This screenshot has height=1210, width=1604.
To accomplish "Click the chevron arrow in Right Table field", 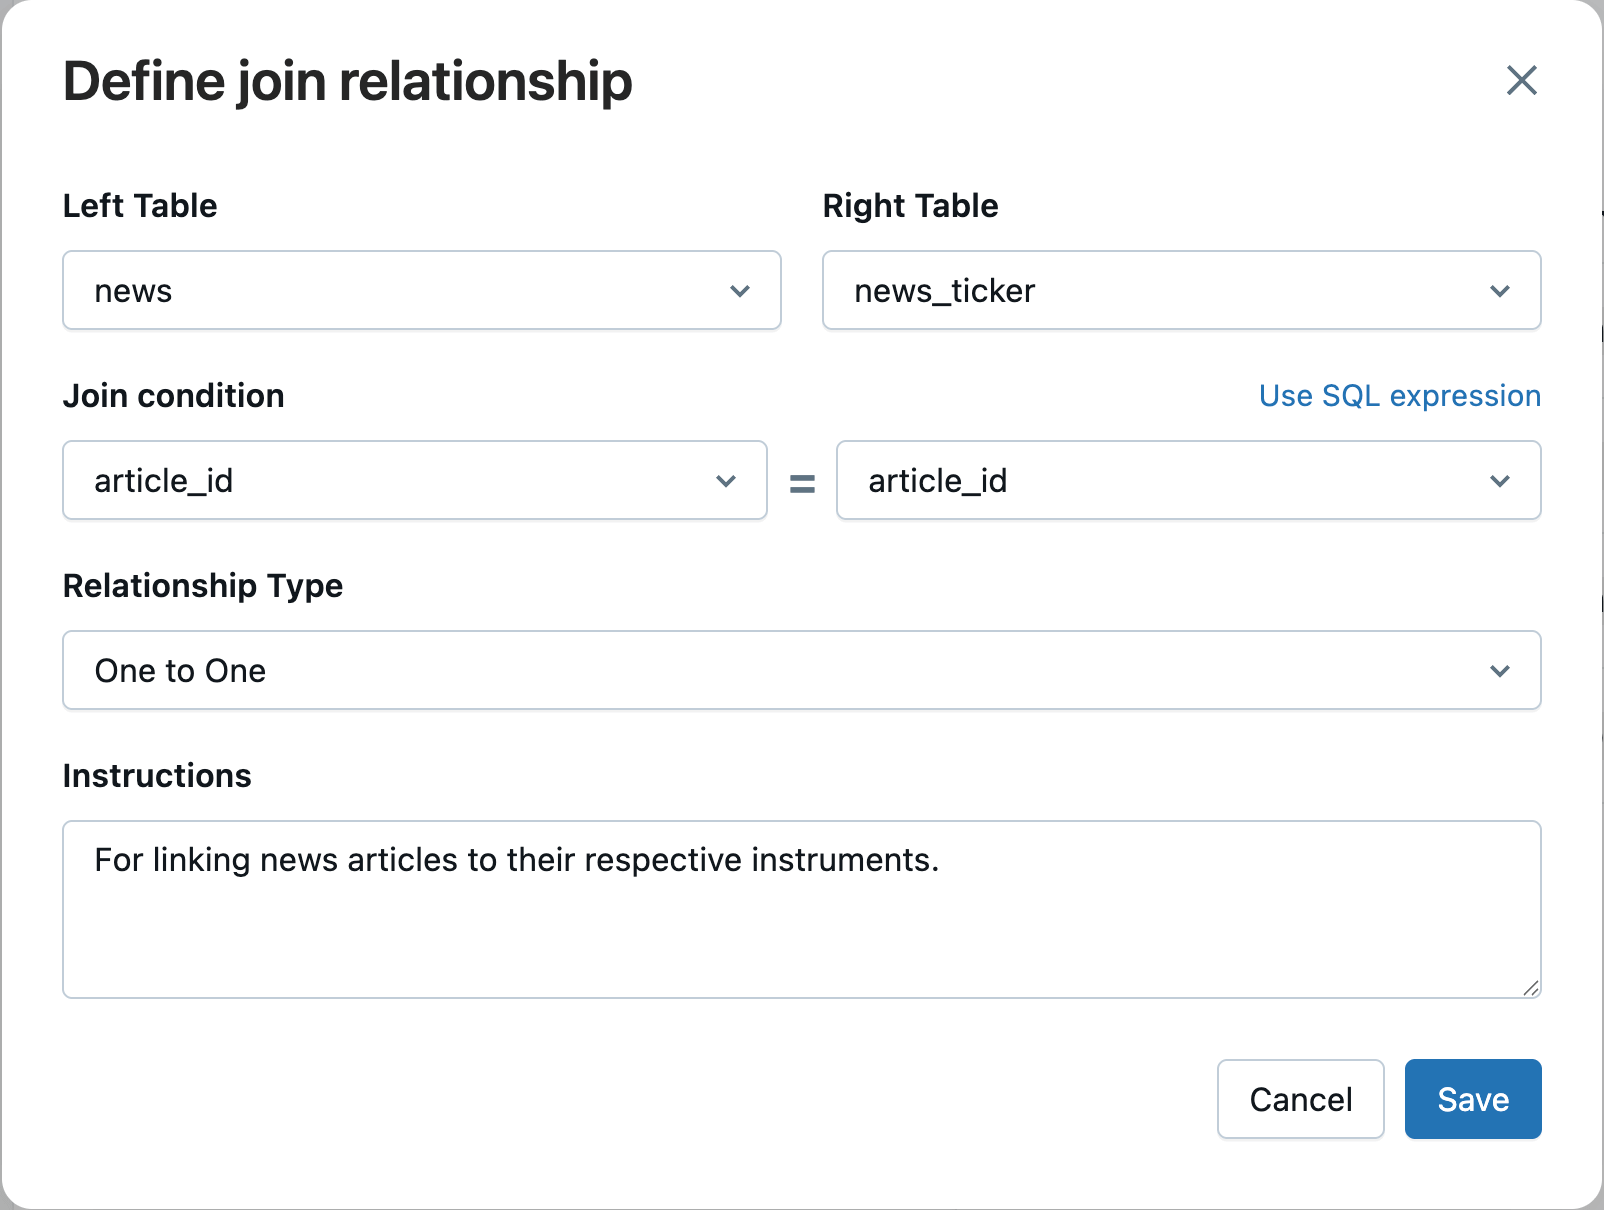I will (1500, 291).
